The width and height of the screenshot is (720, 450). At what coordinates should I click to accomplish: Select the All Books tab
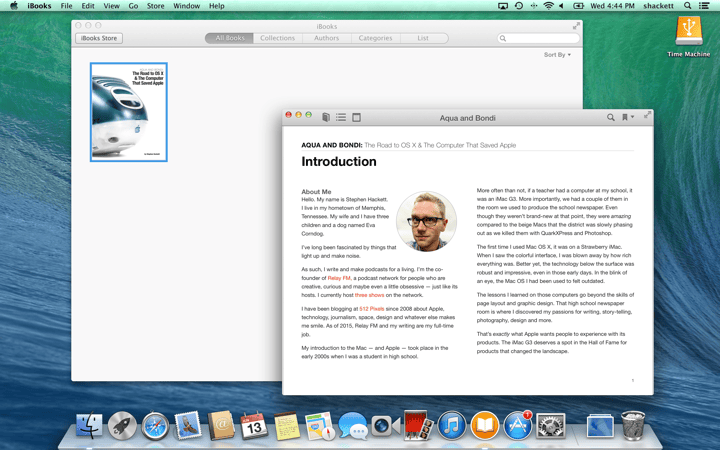pyautogui.click(x=230, y=38)
